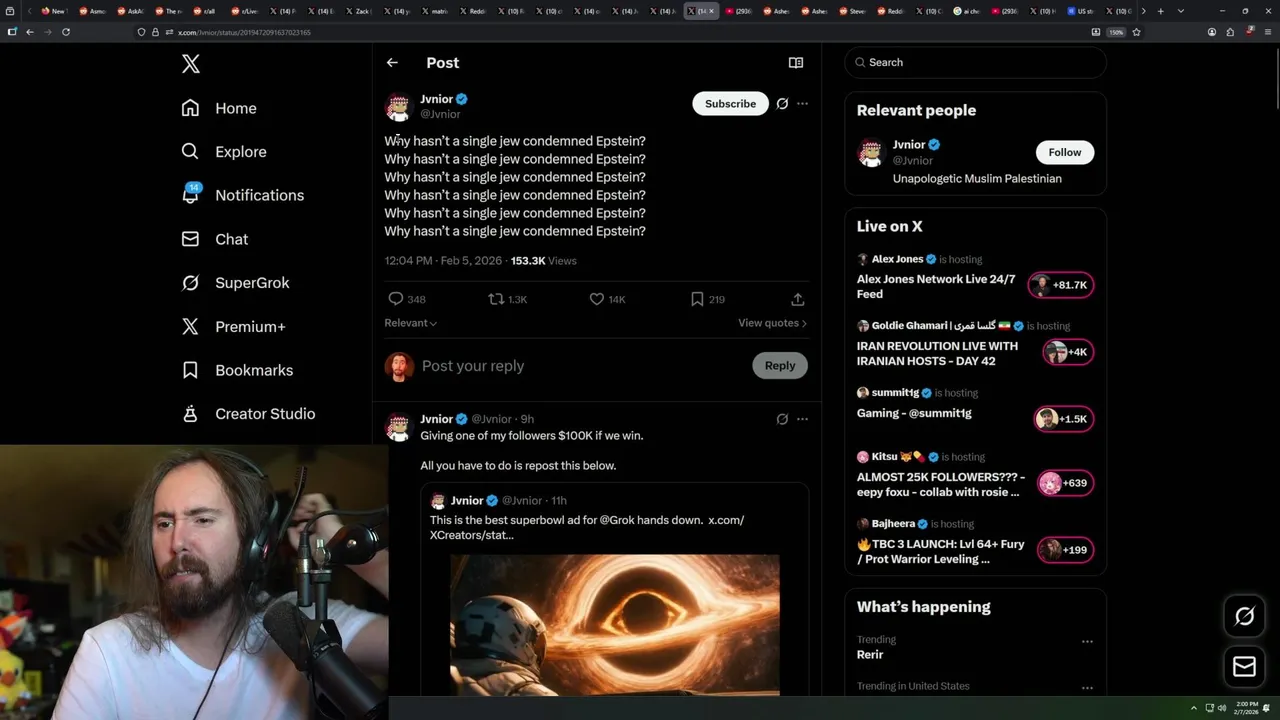The image size is (1280, 720).
Task: Follow Jvnior in Relevant people
Action: 1065,152
